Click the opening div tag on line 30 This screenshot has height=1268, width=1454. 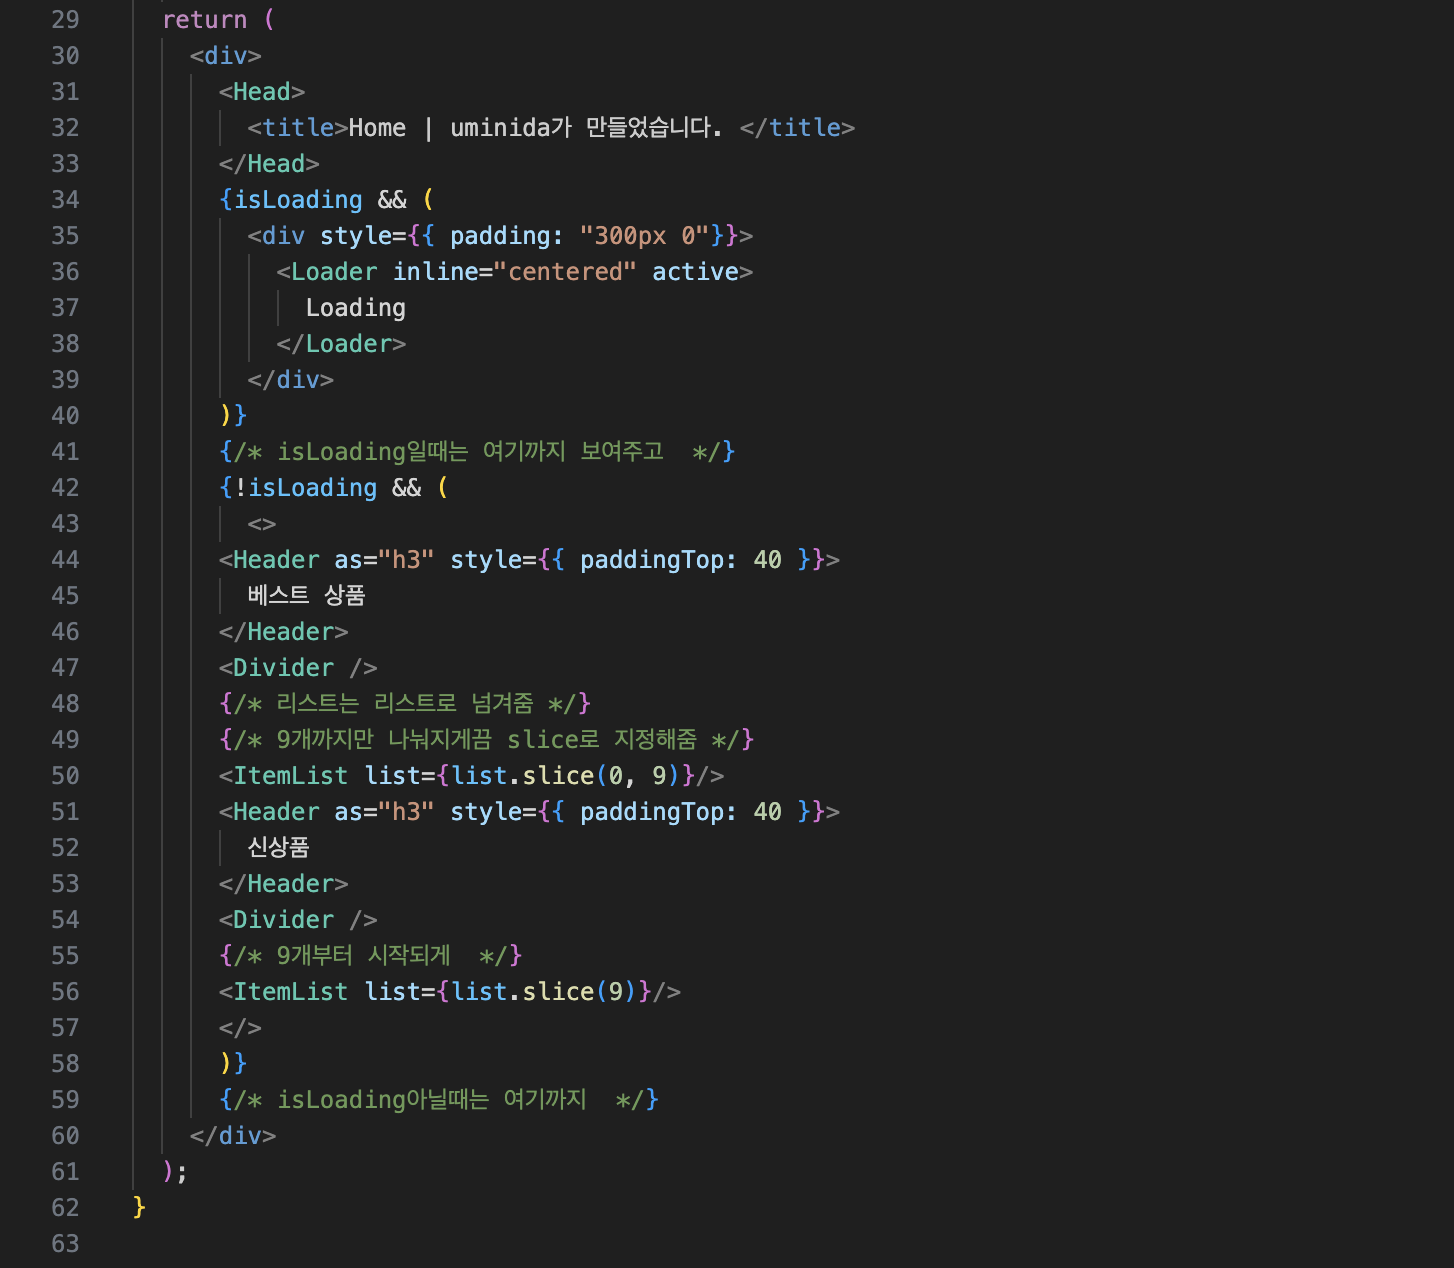click(226, 56)
